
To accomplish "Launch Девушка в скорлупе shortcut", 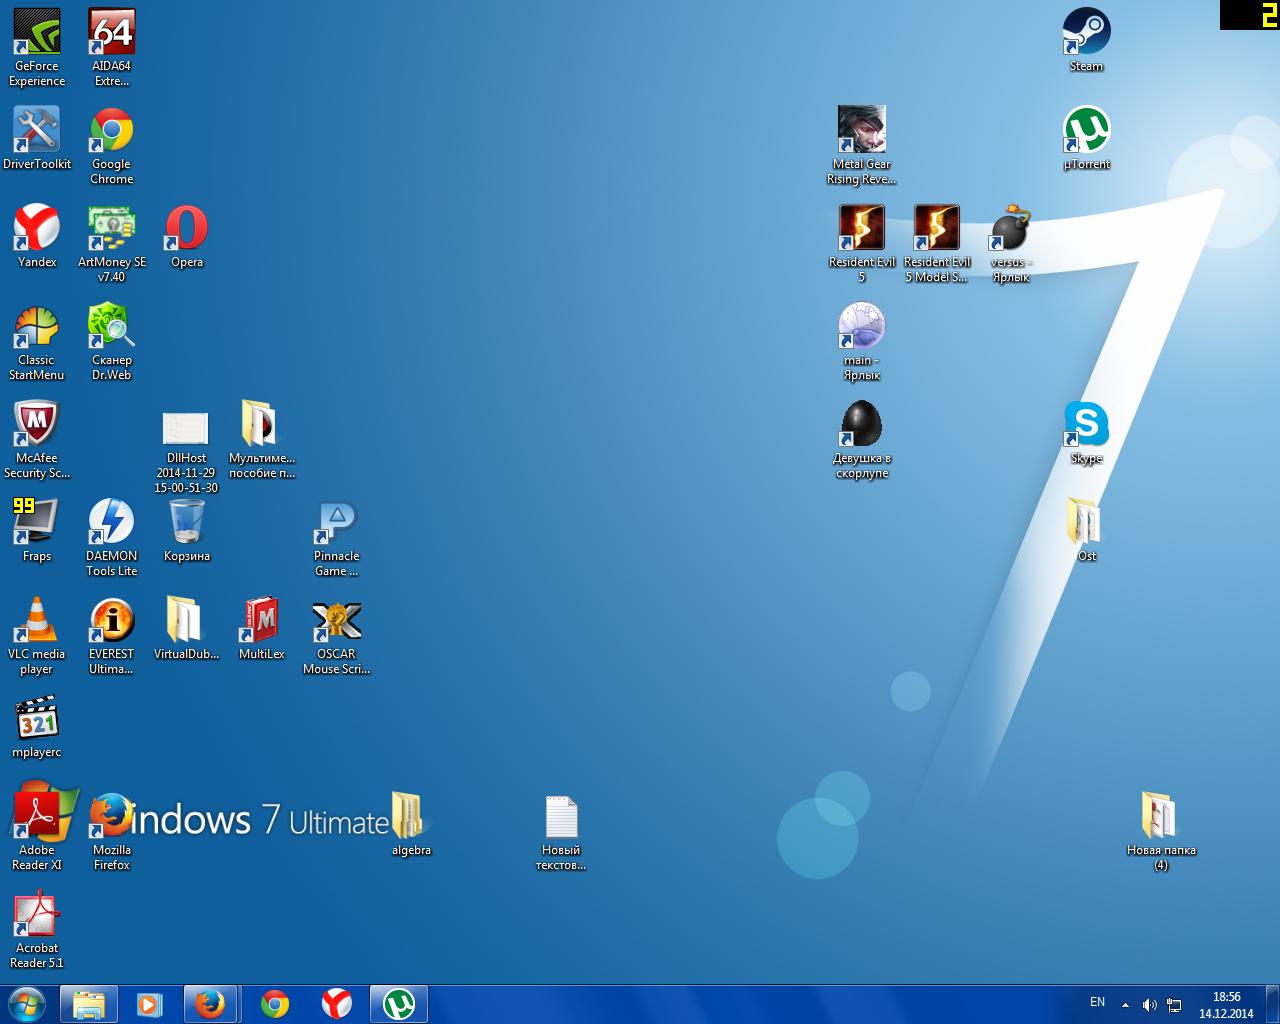I will 862,439.
